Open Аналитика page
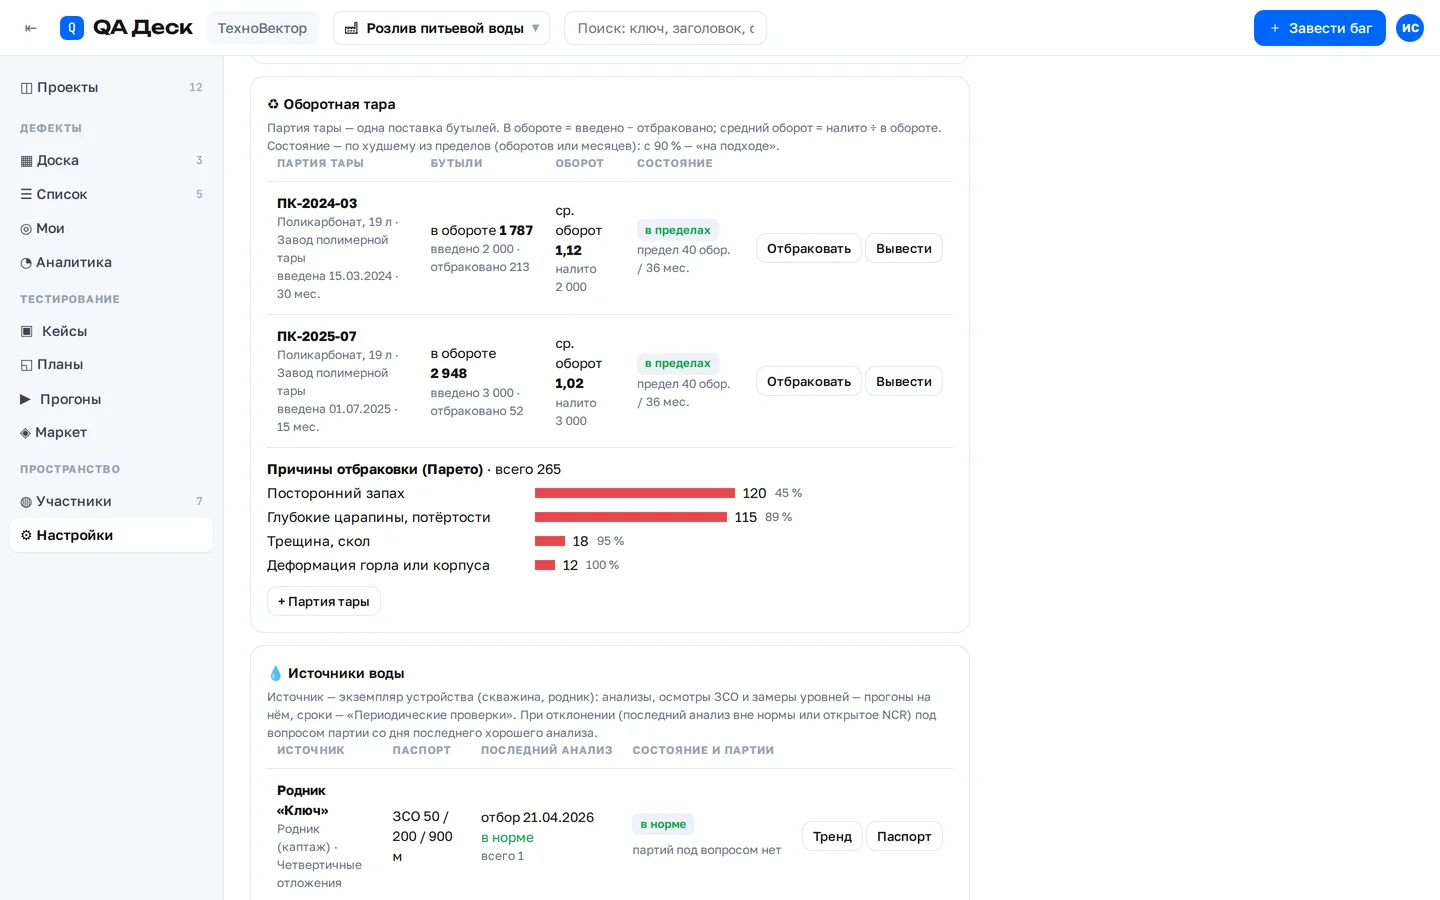This screenshot has height=900, width=1440. pos(111,262)
